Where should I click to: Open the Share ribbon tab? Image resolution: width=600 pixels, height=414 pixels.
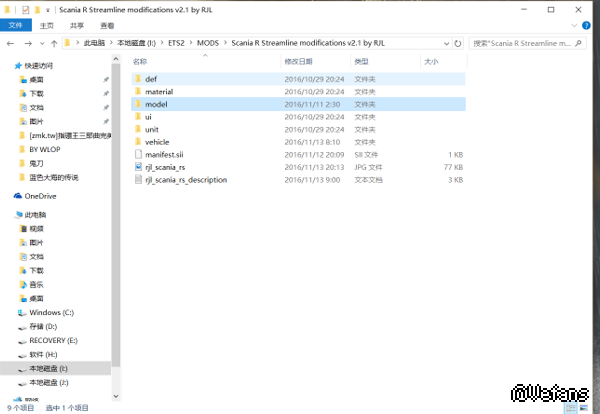click(x=77, y=26)
